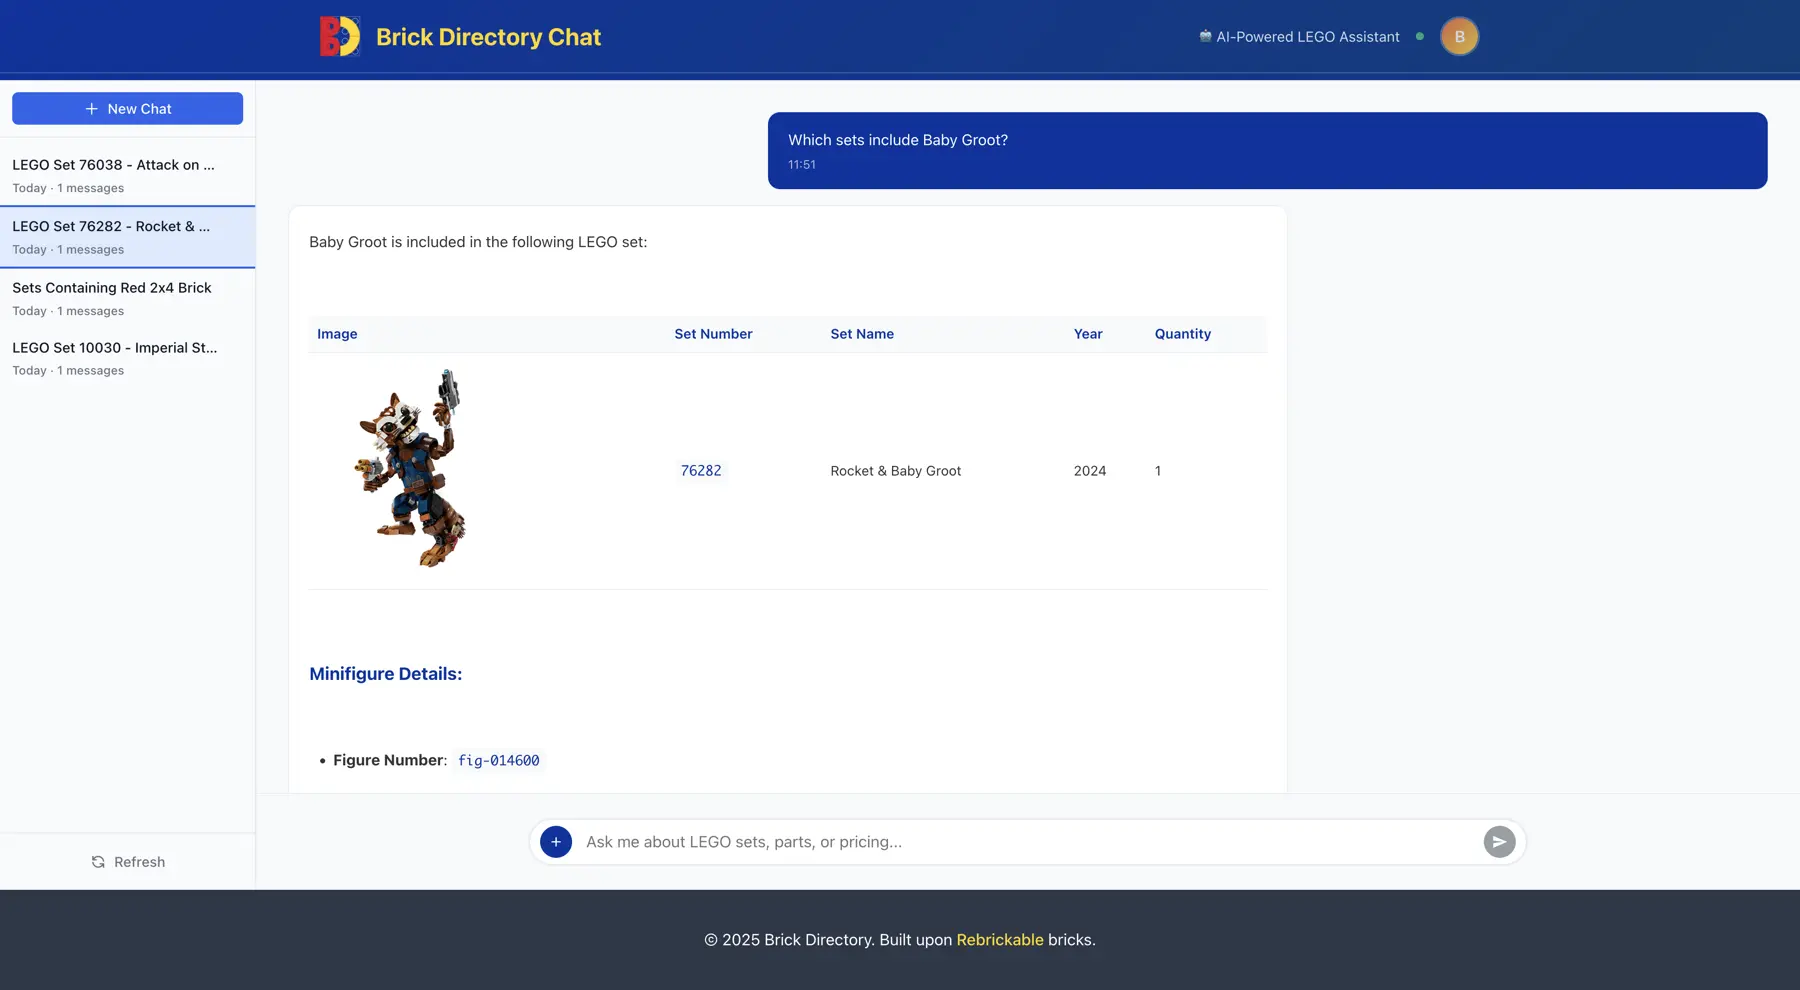Click the robot icon beside AI-Powered LEGO Assistant
Screen dimensions: 1800x990
tap(1205, 36)
